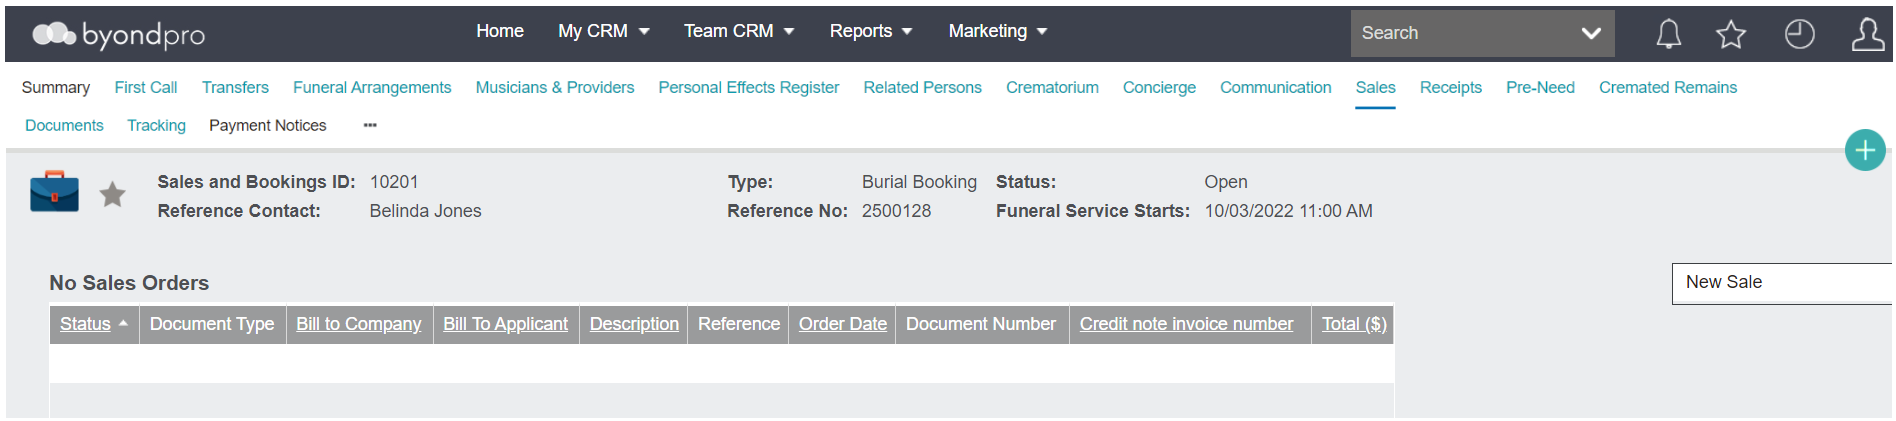1896x421 pixels.
Task: Sort by Bill To Applicant column
Action: [506, 324]
